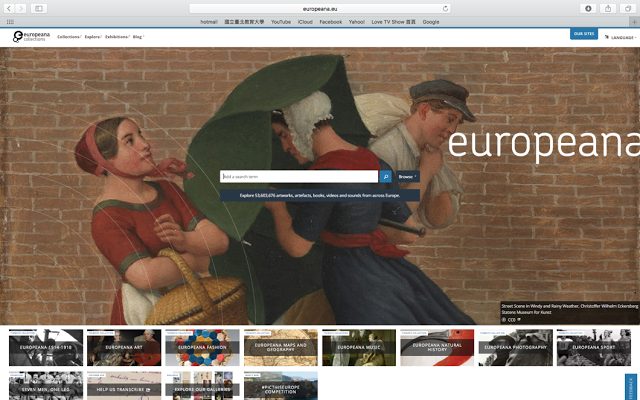Open the Browse dropdown
This screenshot has width=640, height=400.
pos(408,177)
